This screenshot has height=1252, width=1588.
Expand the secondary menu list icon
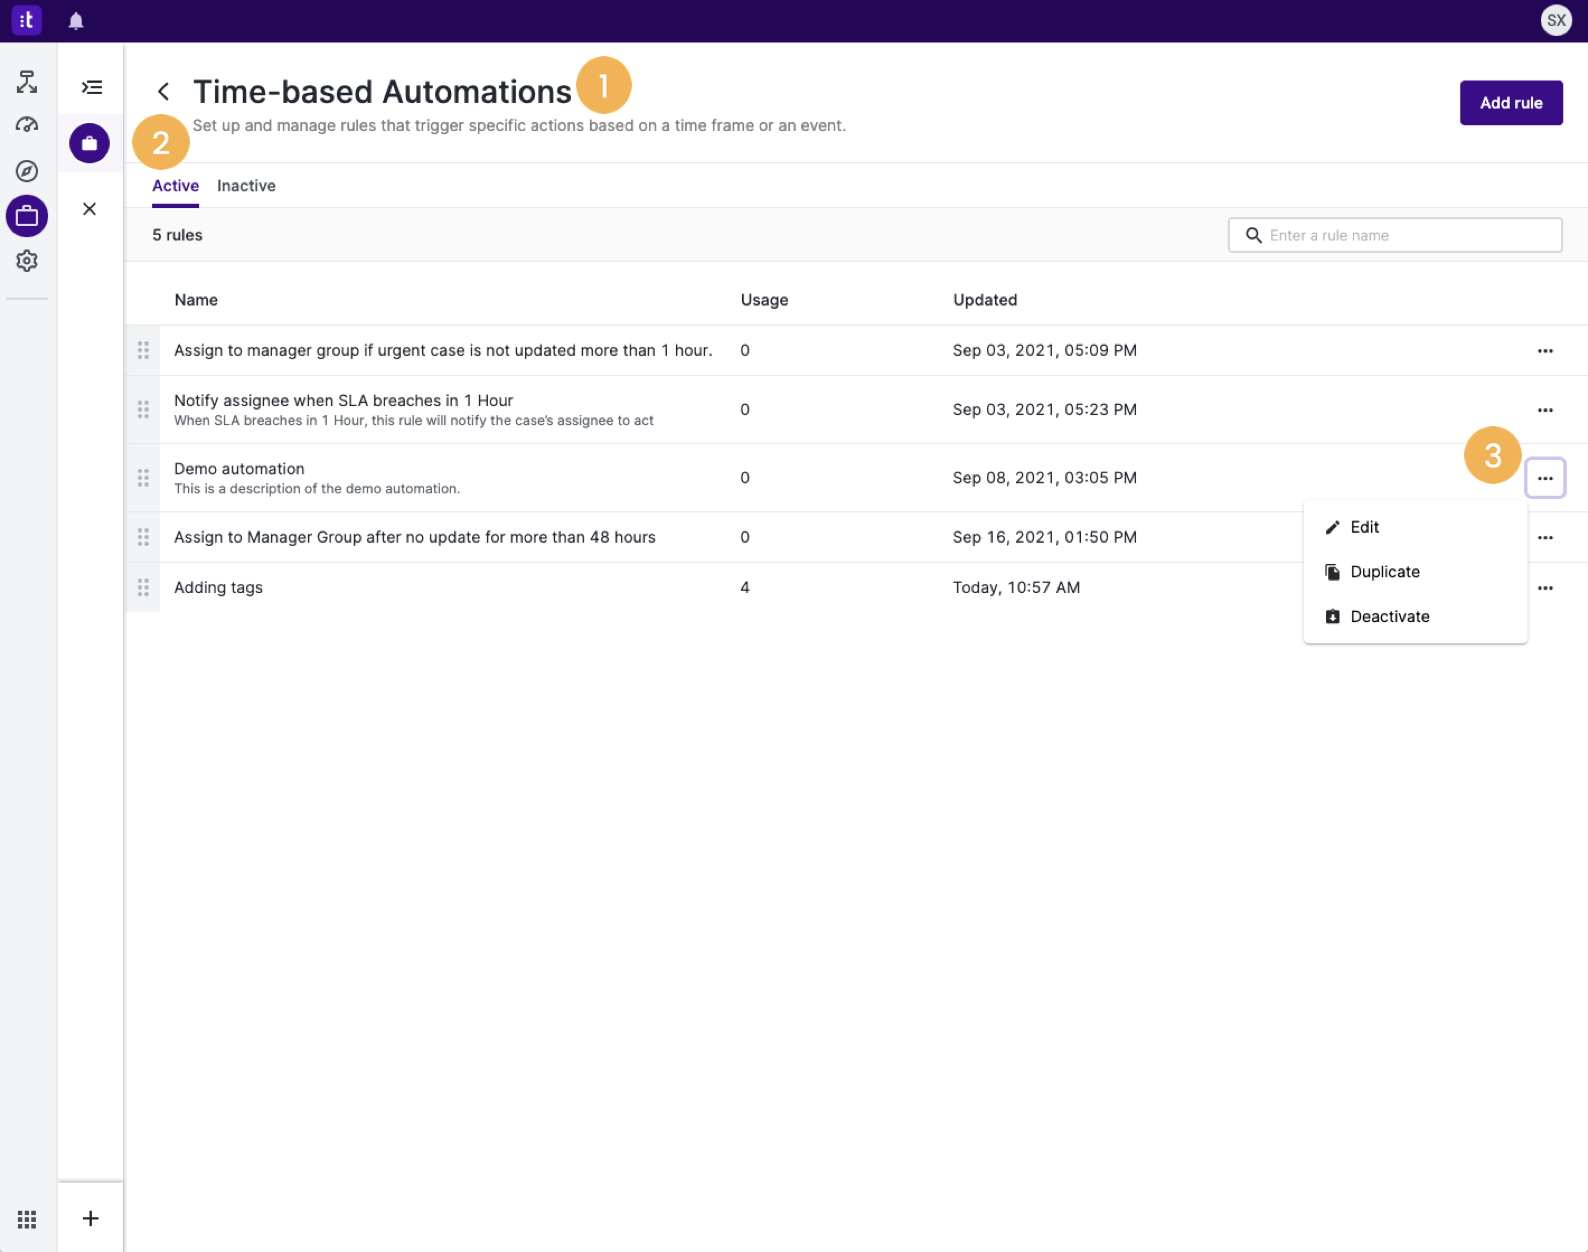point(91,87)
